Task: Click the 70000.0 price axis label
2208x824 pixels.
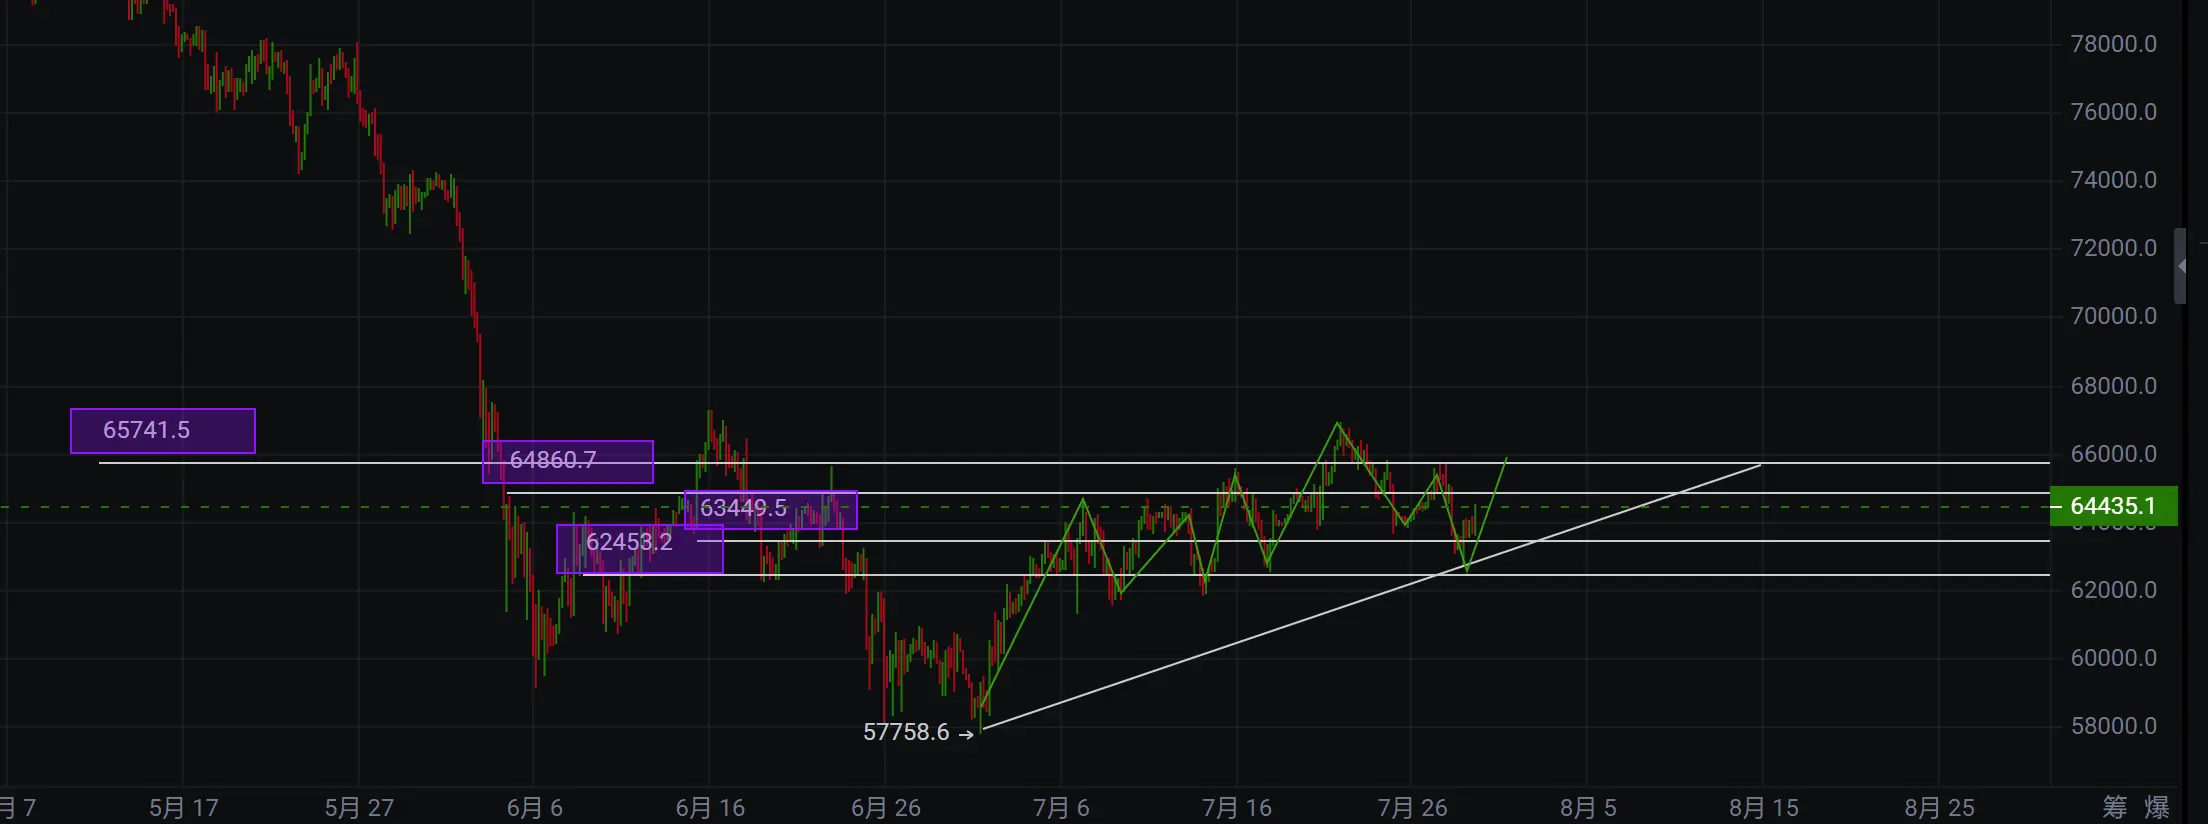Action: tap(2113, 316)
